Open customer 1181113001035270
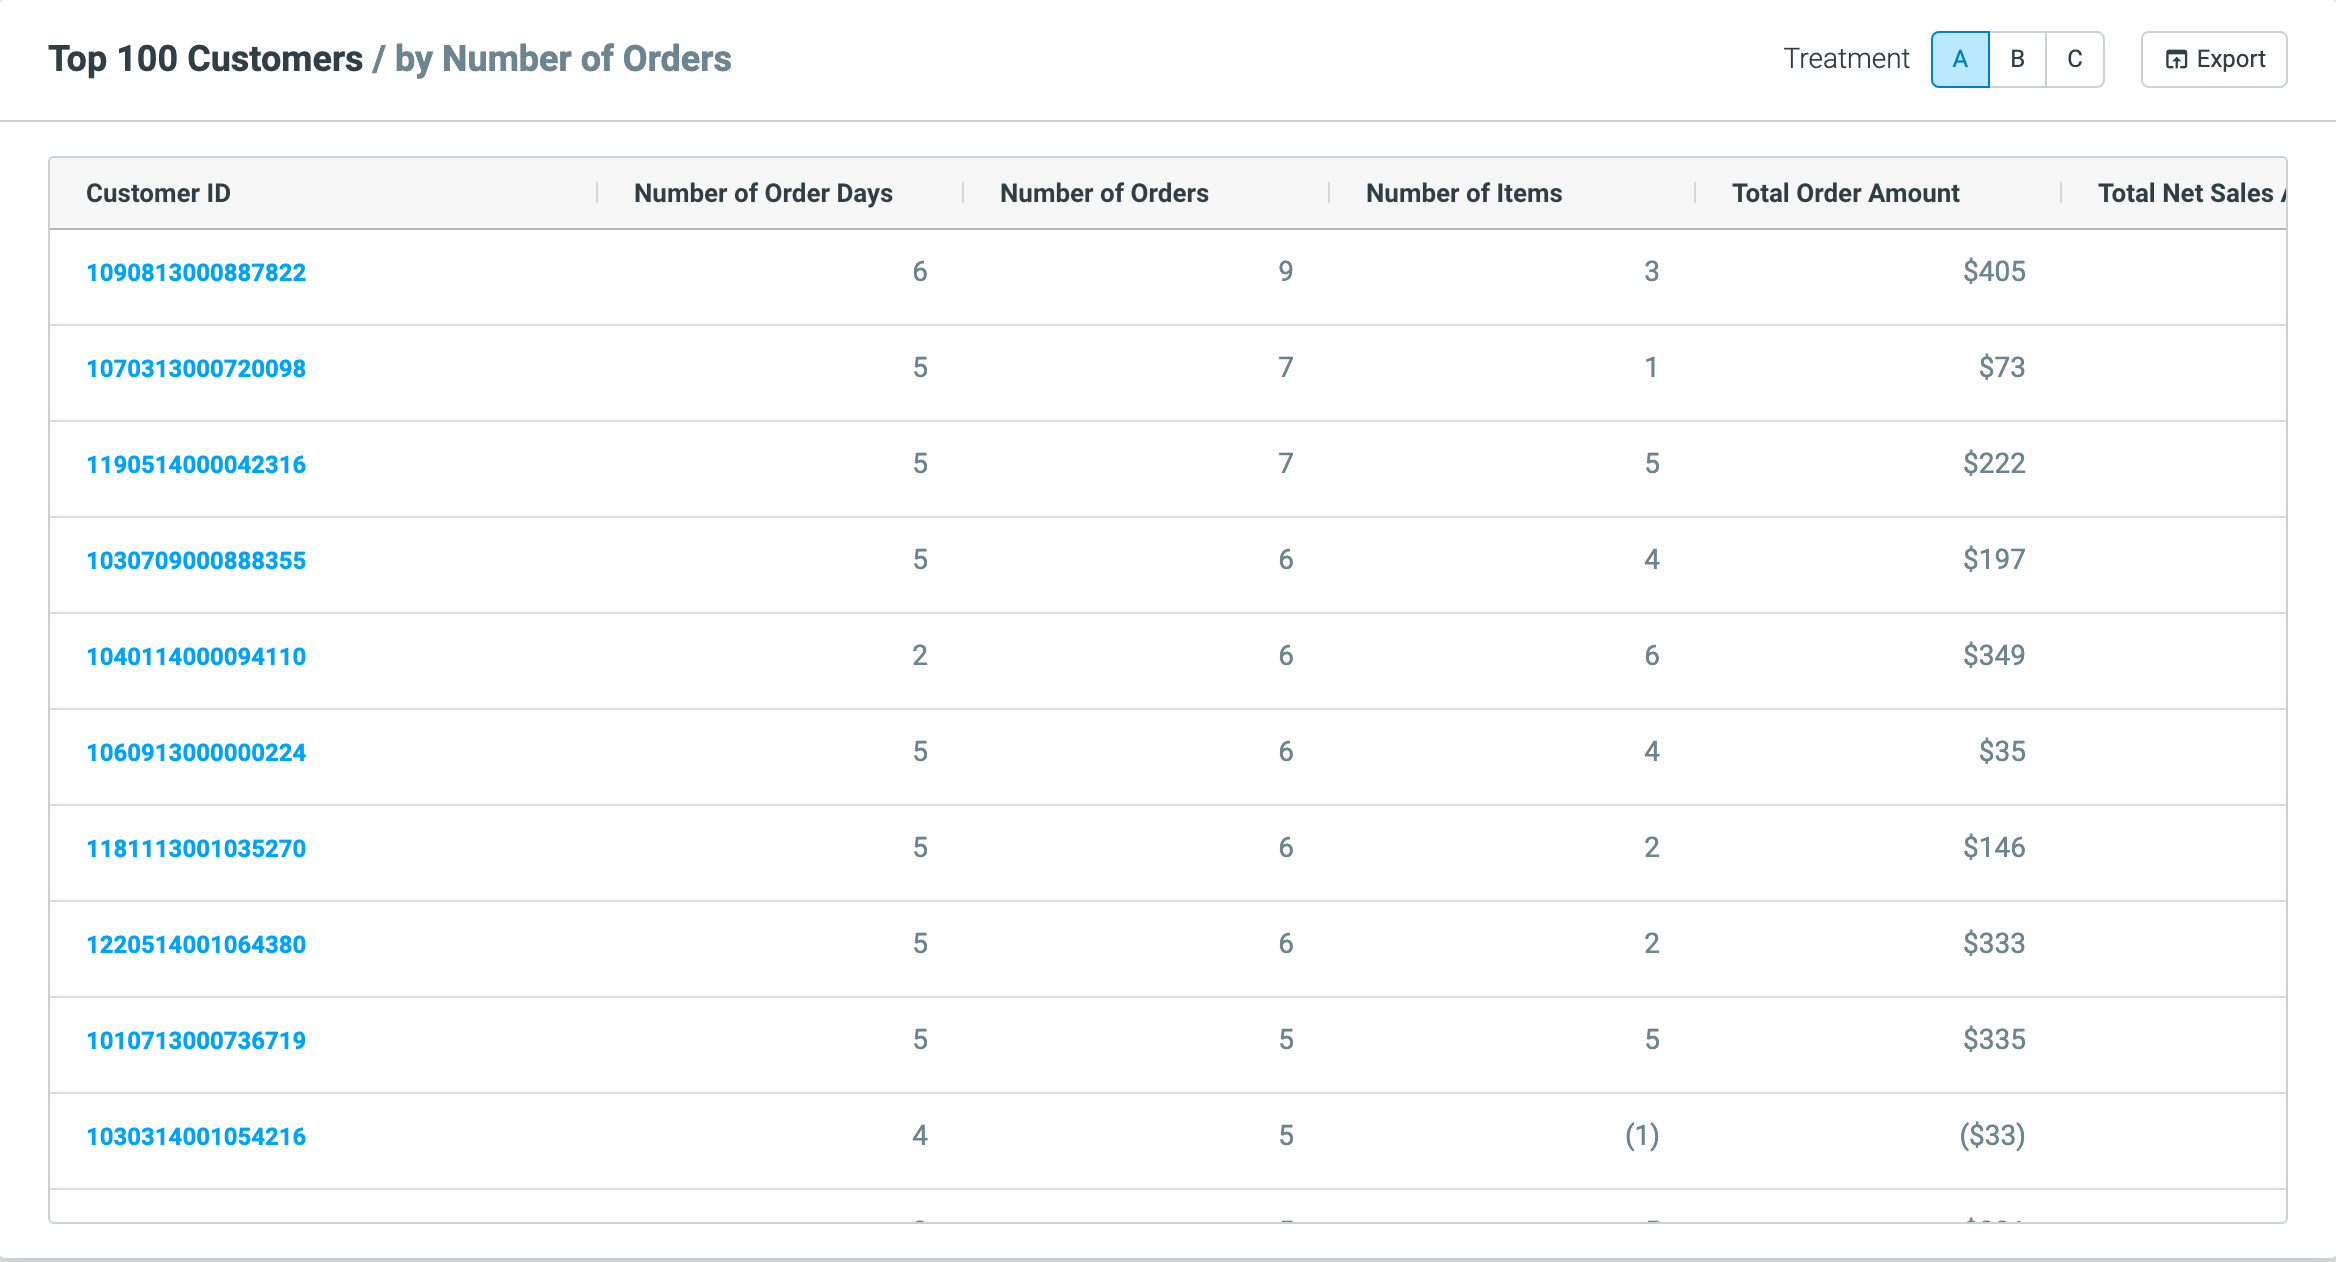 point(196,848)
